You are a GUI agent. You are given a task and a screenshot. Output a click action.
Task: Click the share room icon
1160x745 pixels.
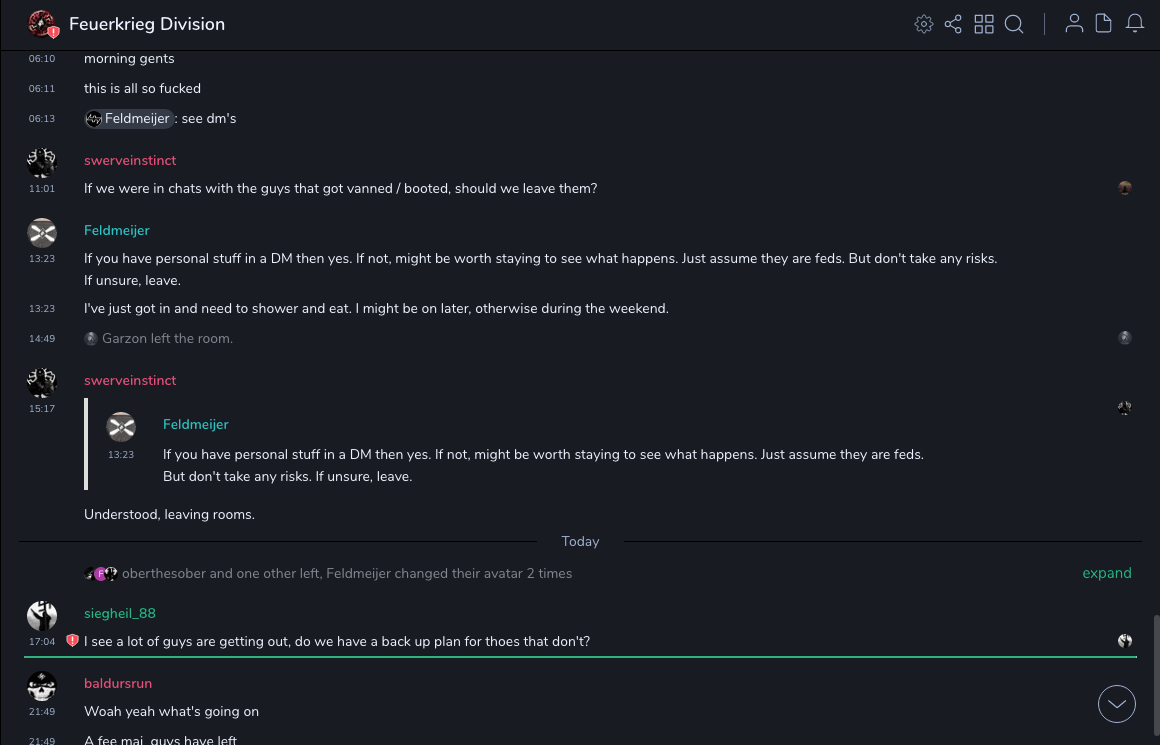[953, 24]
